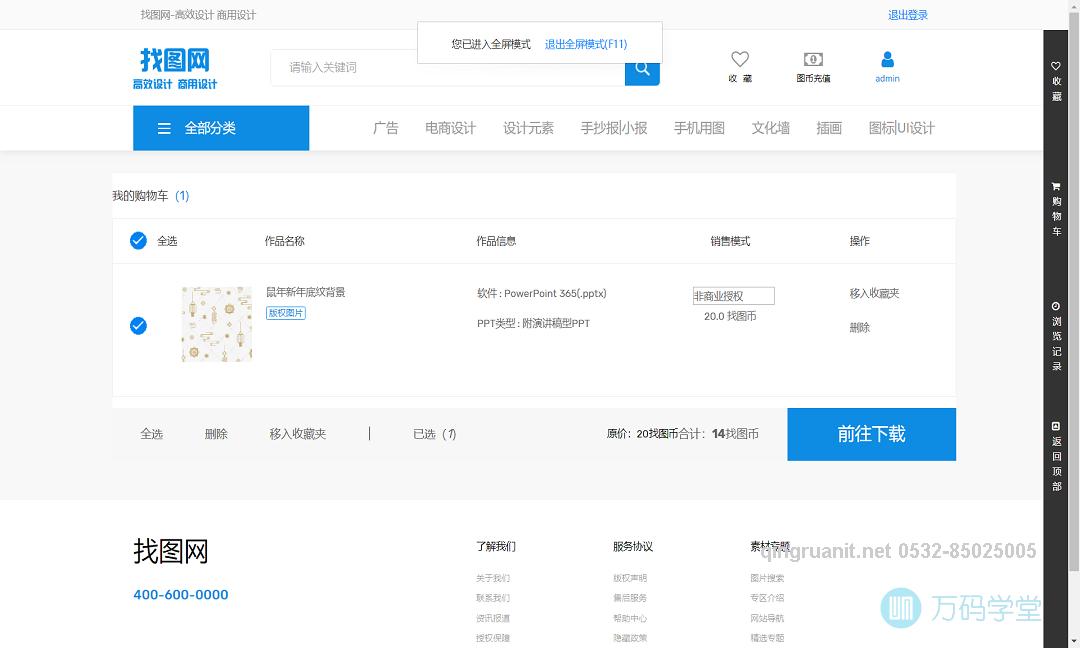Click the hamburger icon beside 全部分类

(x=163, y=128)
